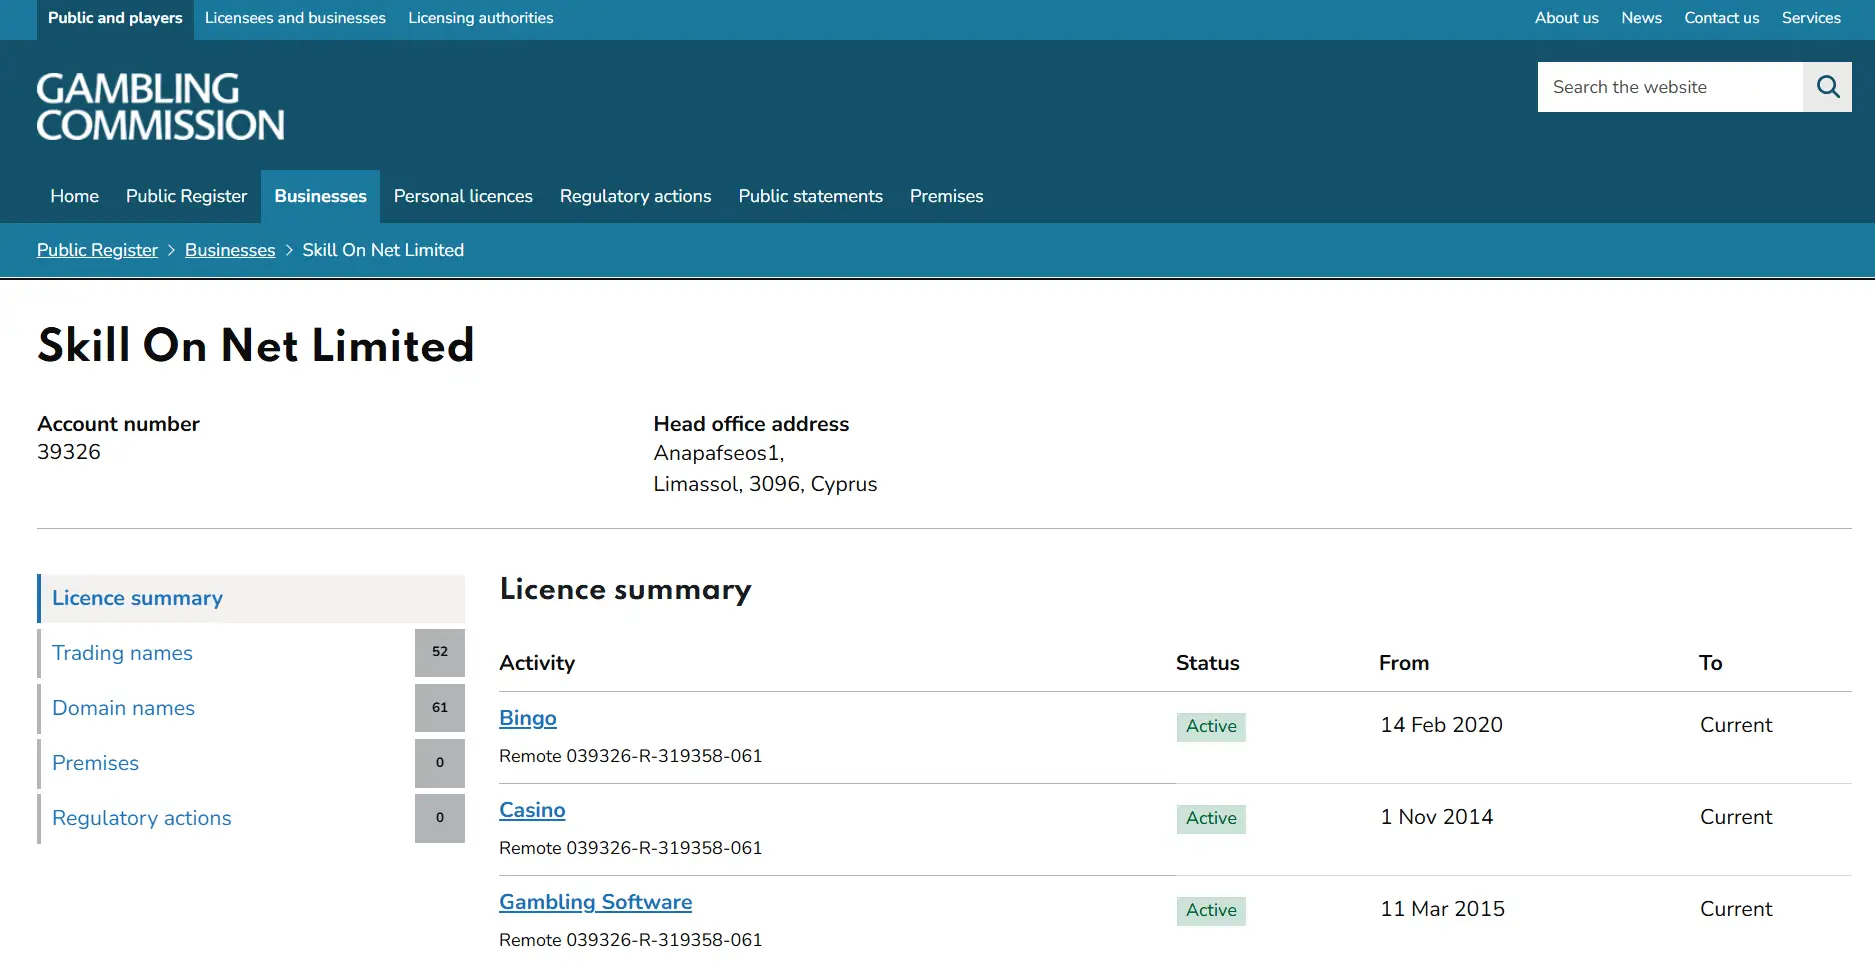Image resolution: width=1875 pixels, height=966 pixels.
Task: Click Active badge for Gambling Software
Action: click(x=1211, y=910)
